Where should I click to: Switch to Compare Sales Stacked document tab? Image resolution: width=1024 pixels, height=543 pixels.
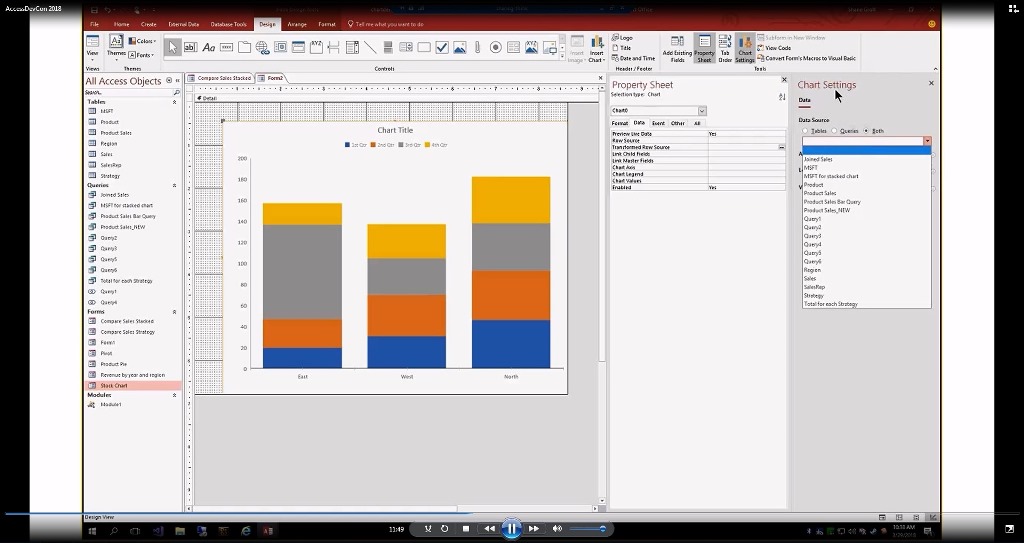(220, 78)
